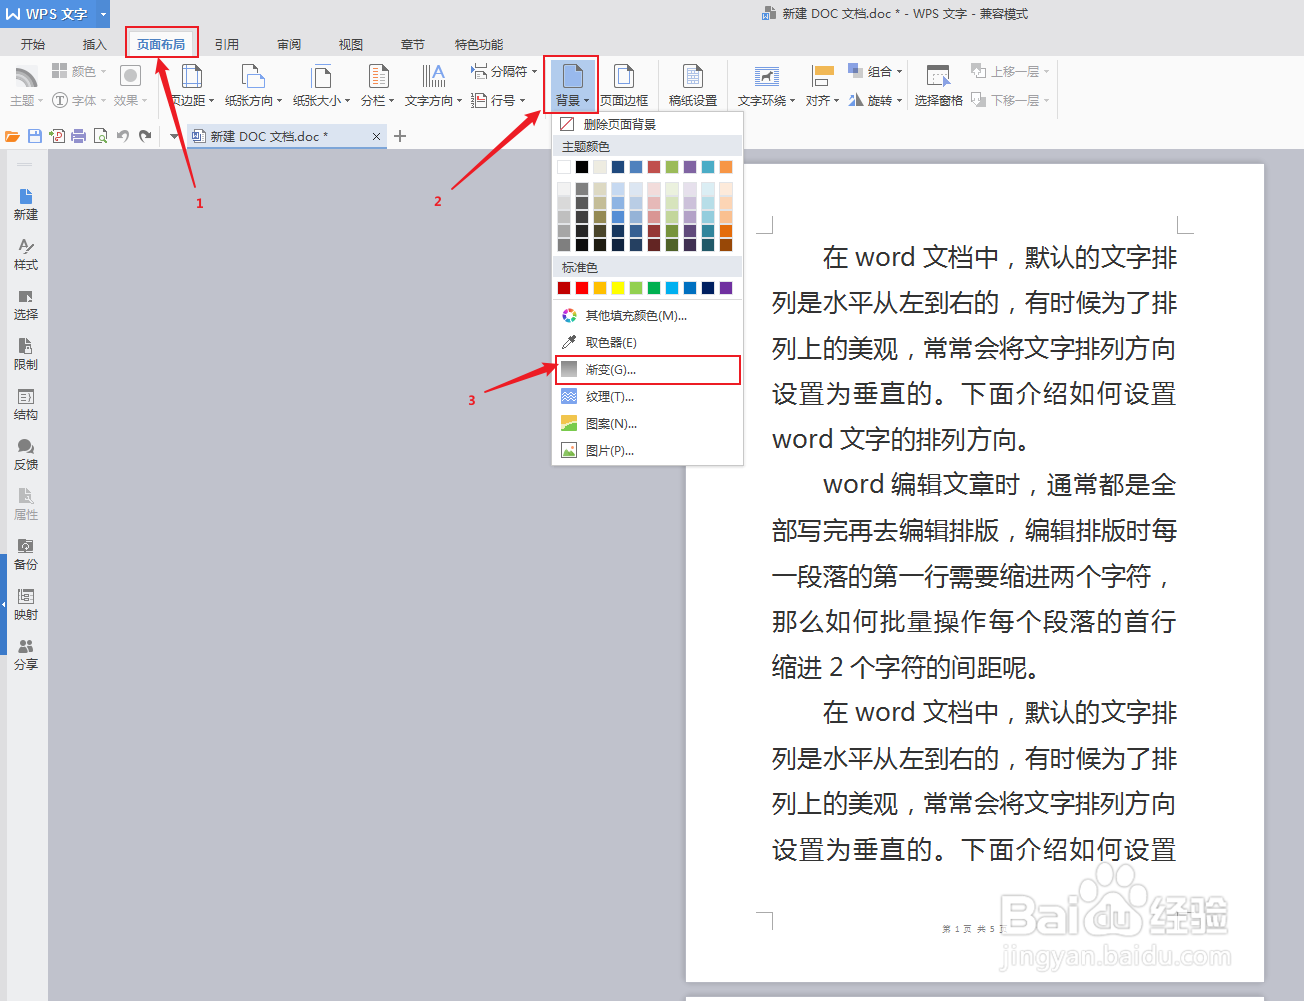Click the 页面边框 page border icon
This screenshot has width=1304, height=1001.
click(624, 85)
